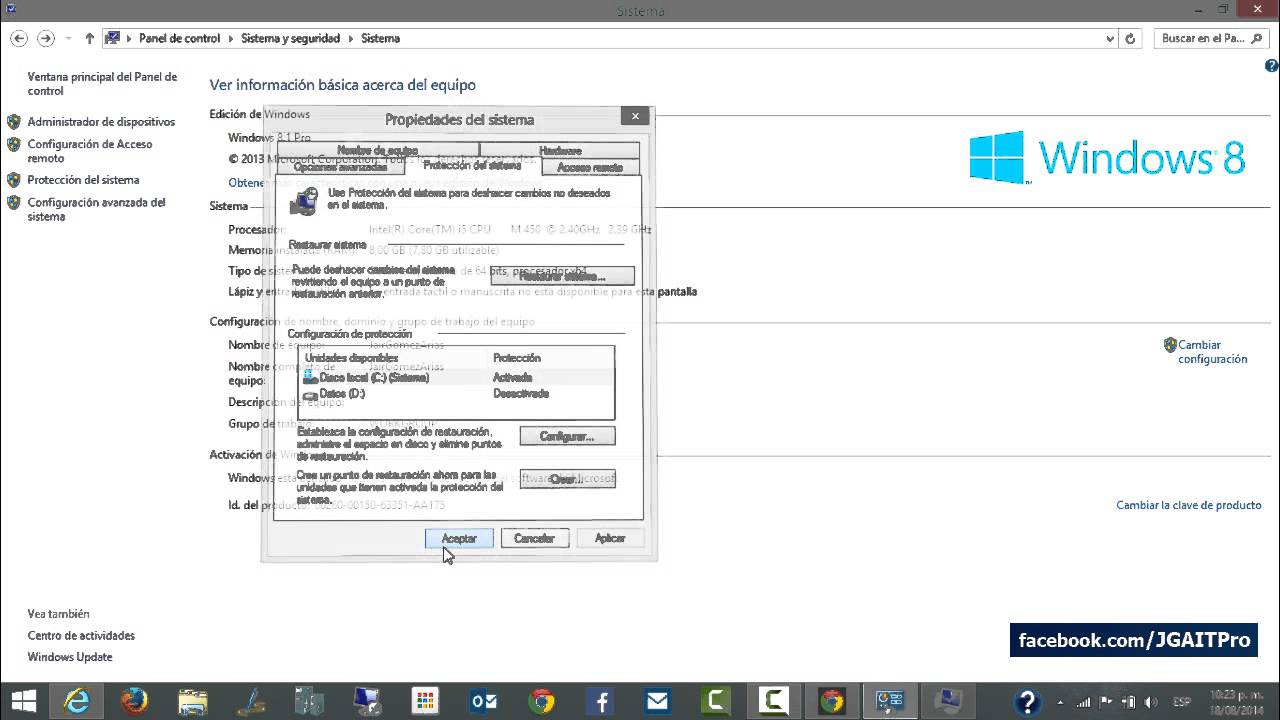
Task: Open Facebook app from the taskbar
Action: (x=601, y=701)
